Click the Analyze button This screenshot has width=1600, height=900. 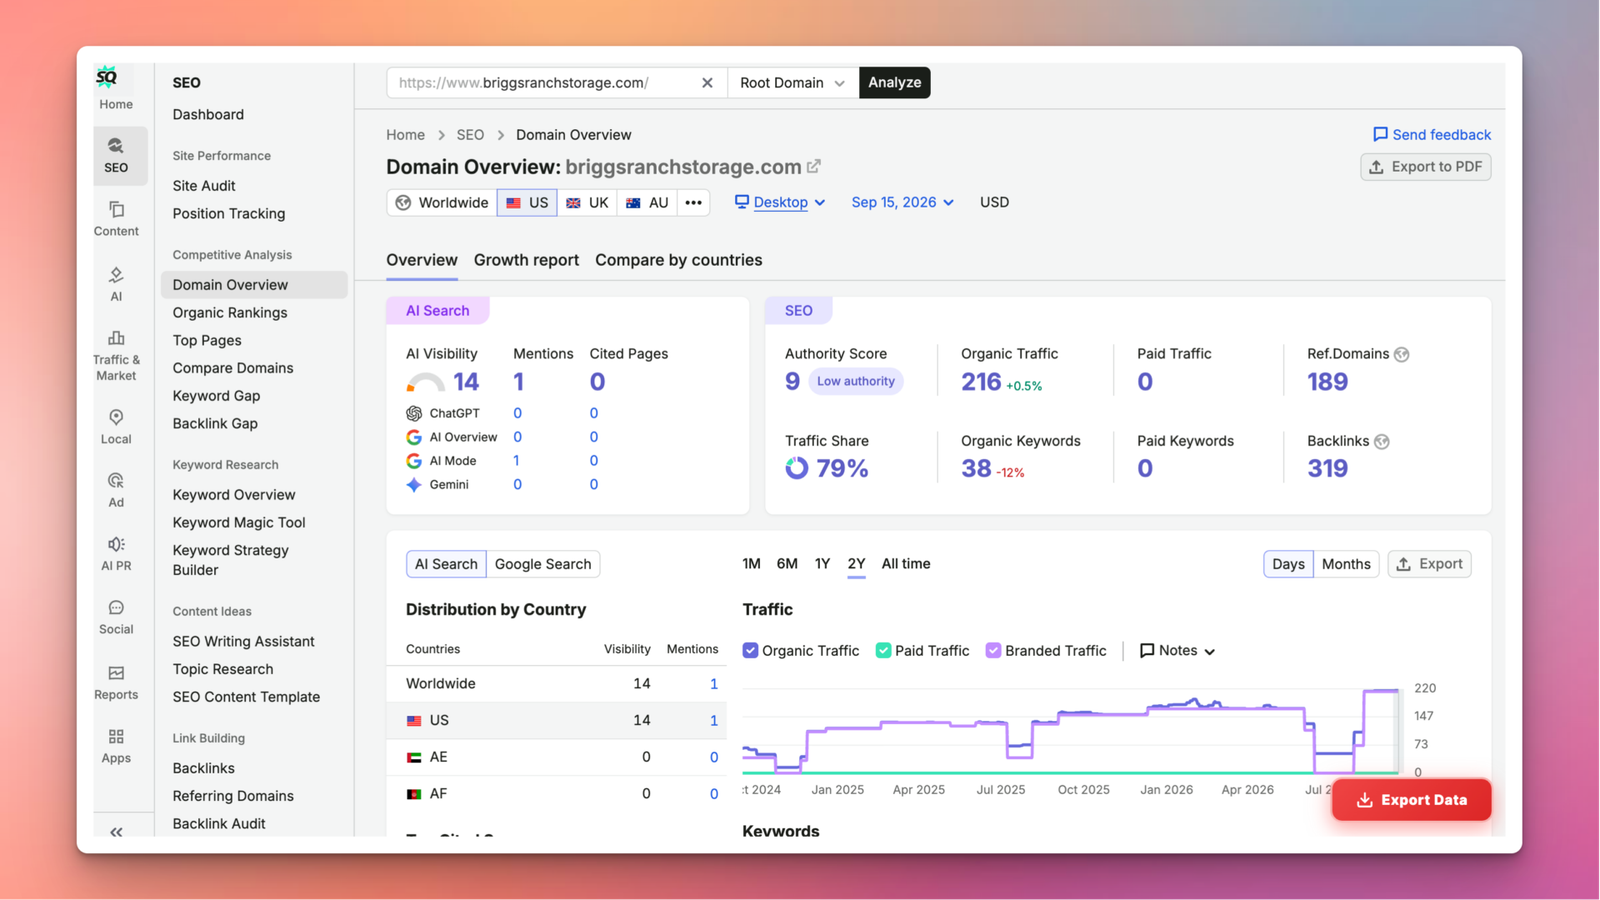point(894,83)
